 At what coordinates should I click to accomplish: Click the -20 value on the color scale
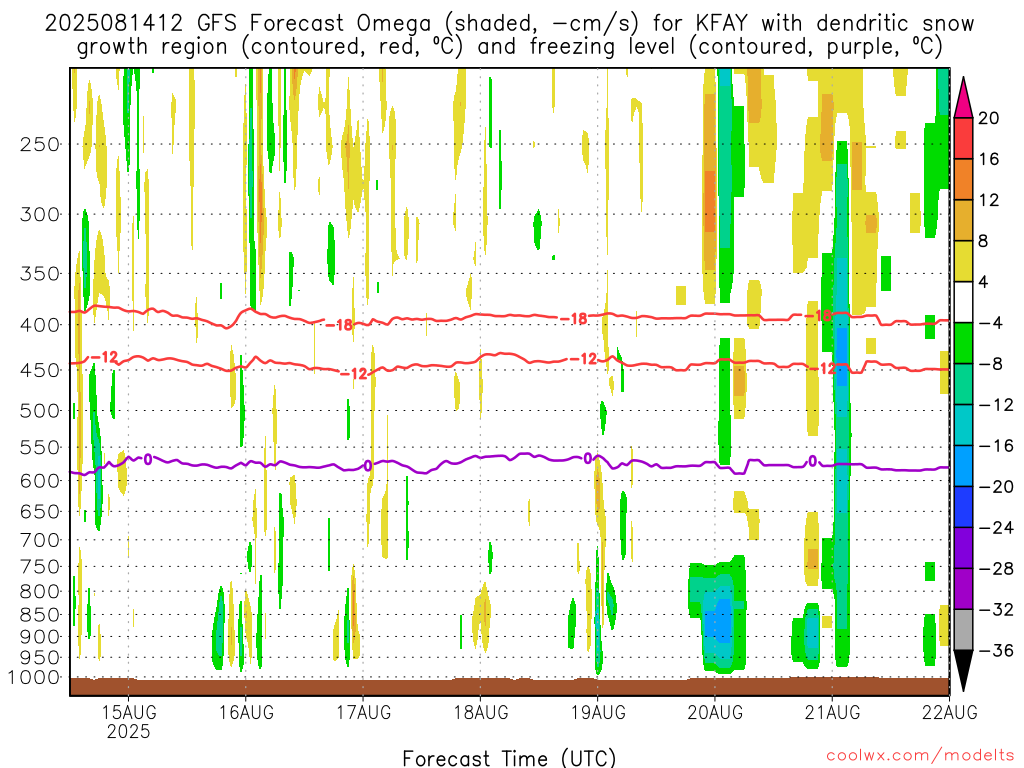[997, 487]
